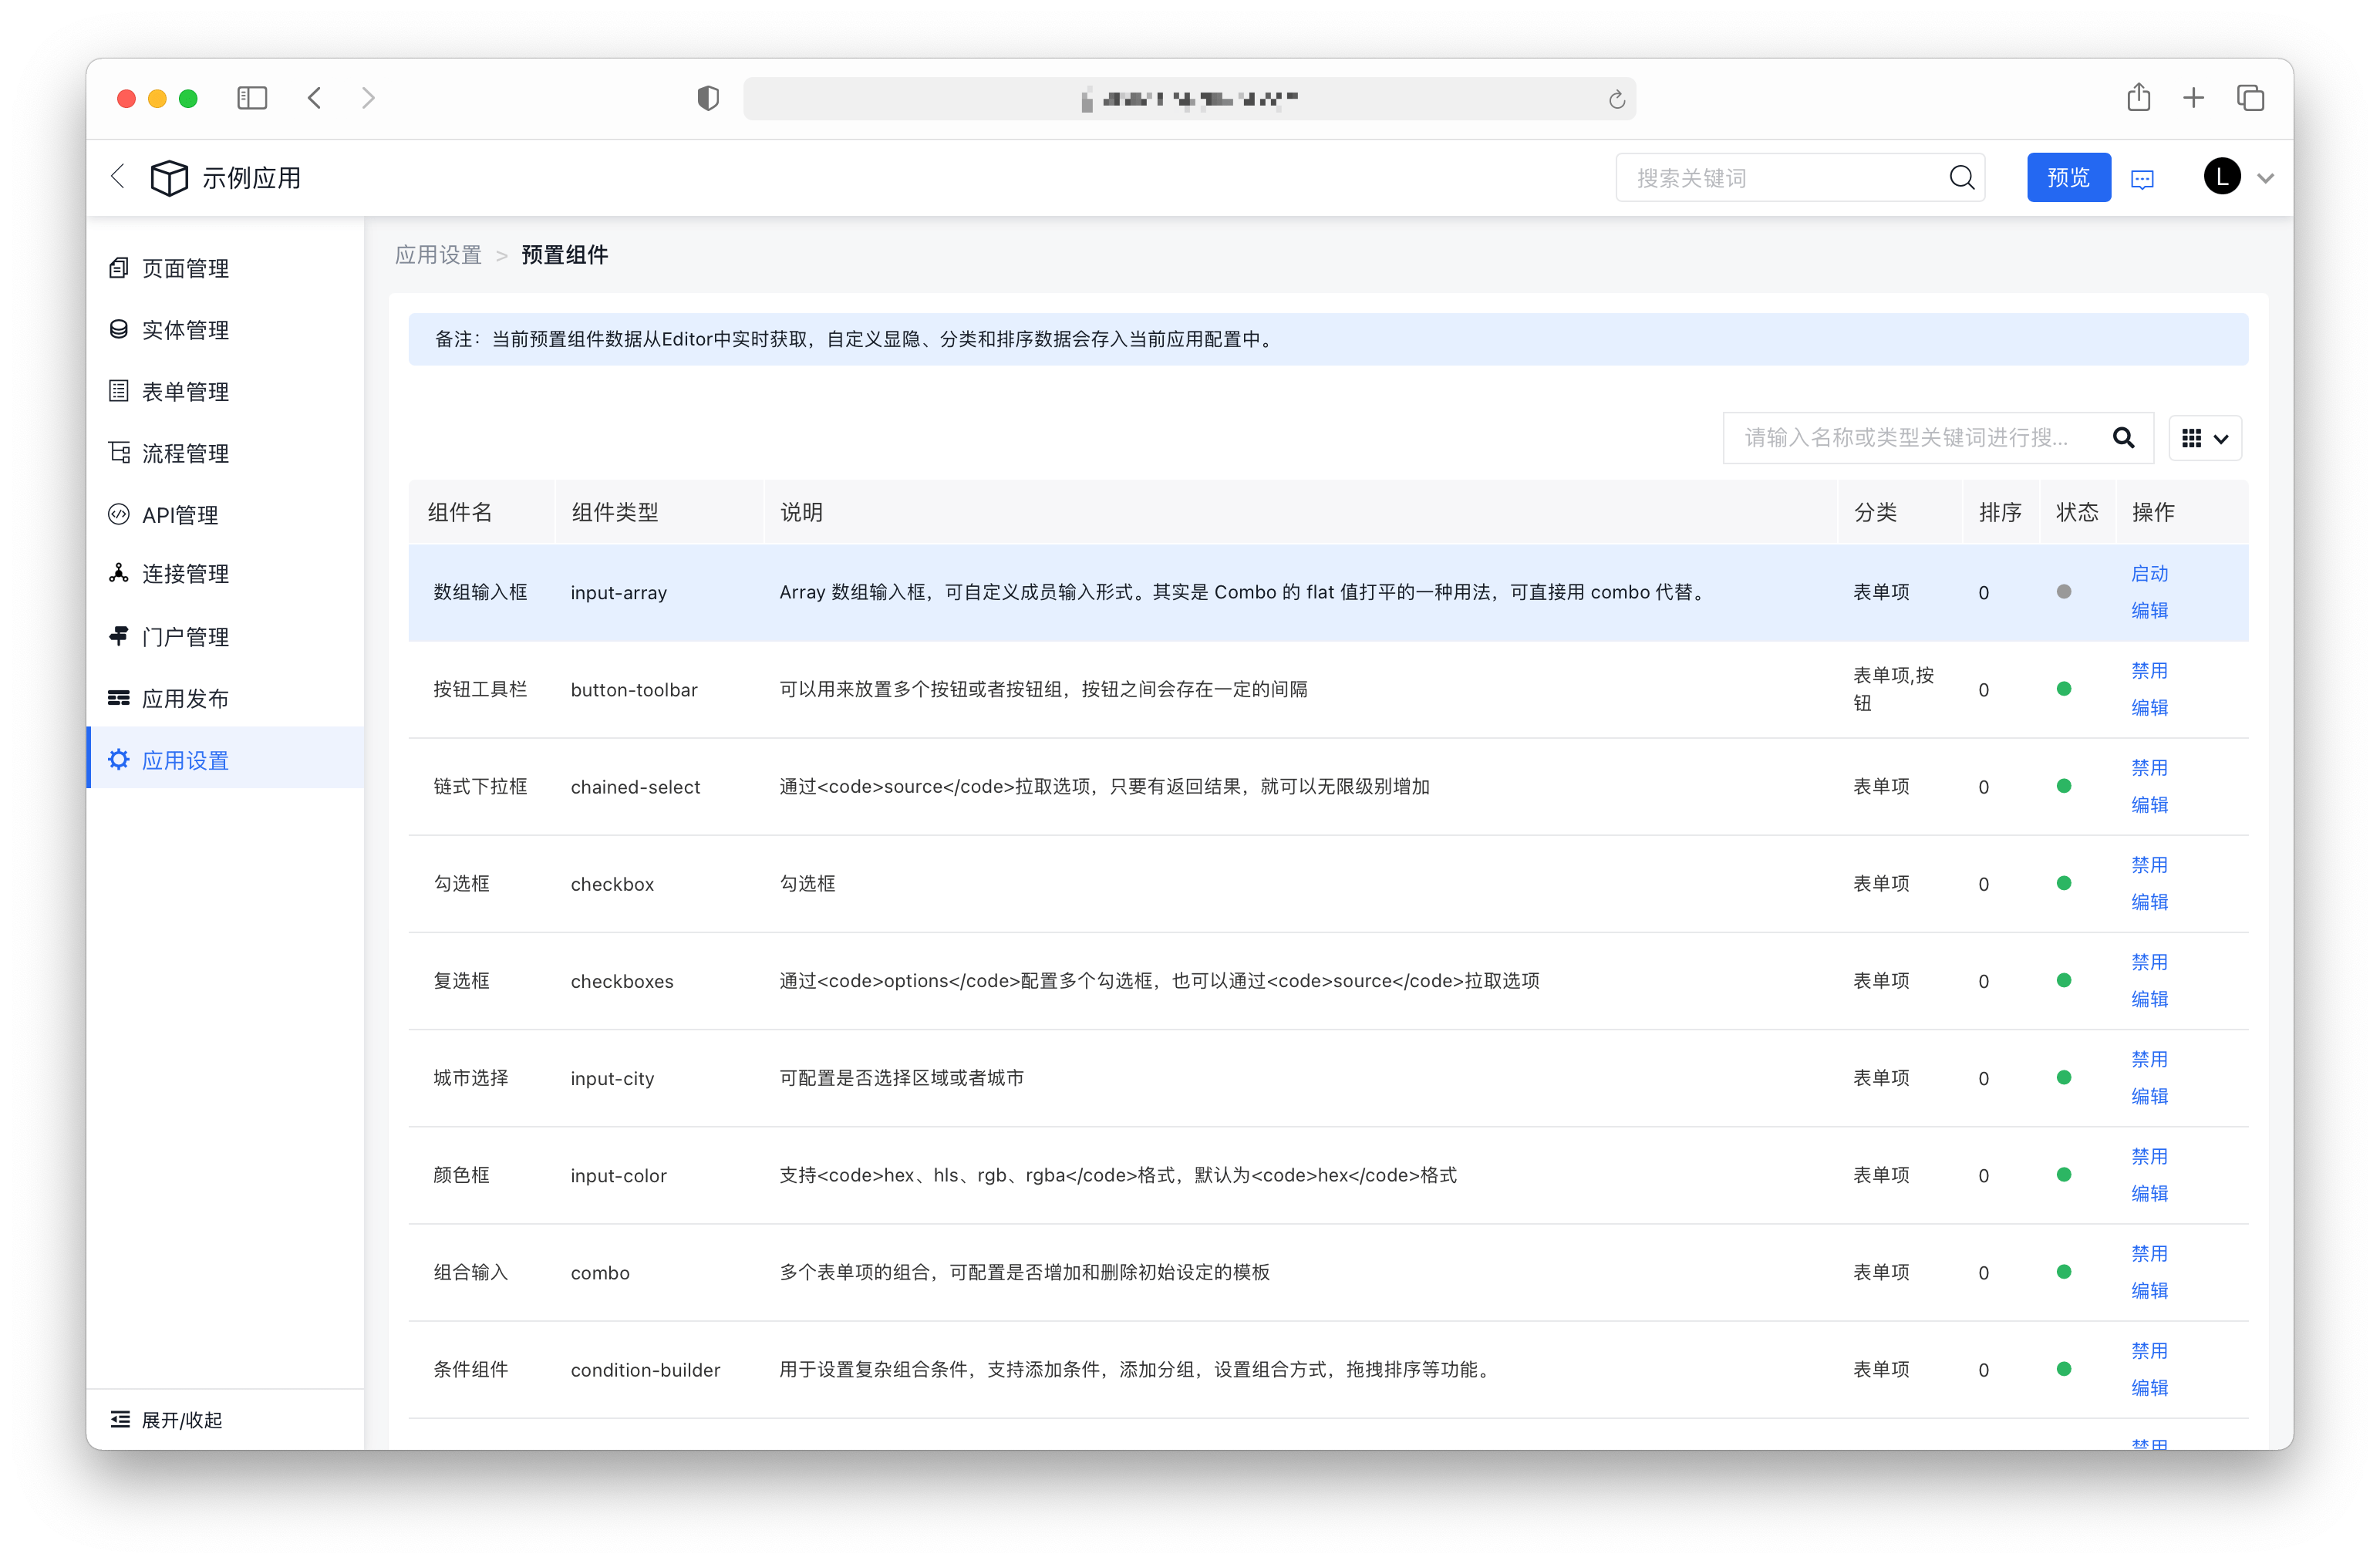
Task: Open 流程管理 menu item
Action: pos(224,453)
